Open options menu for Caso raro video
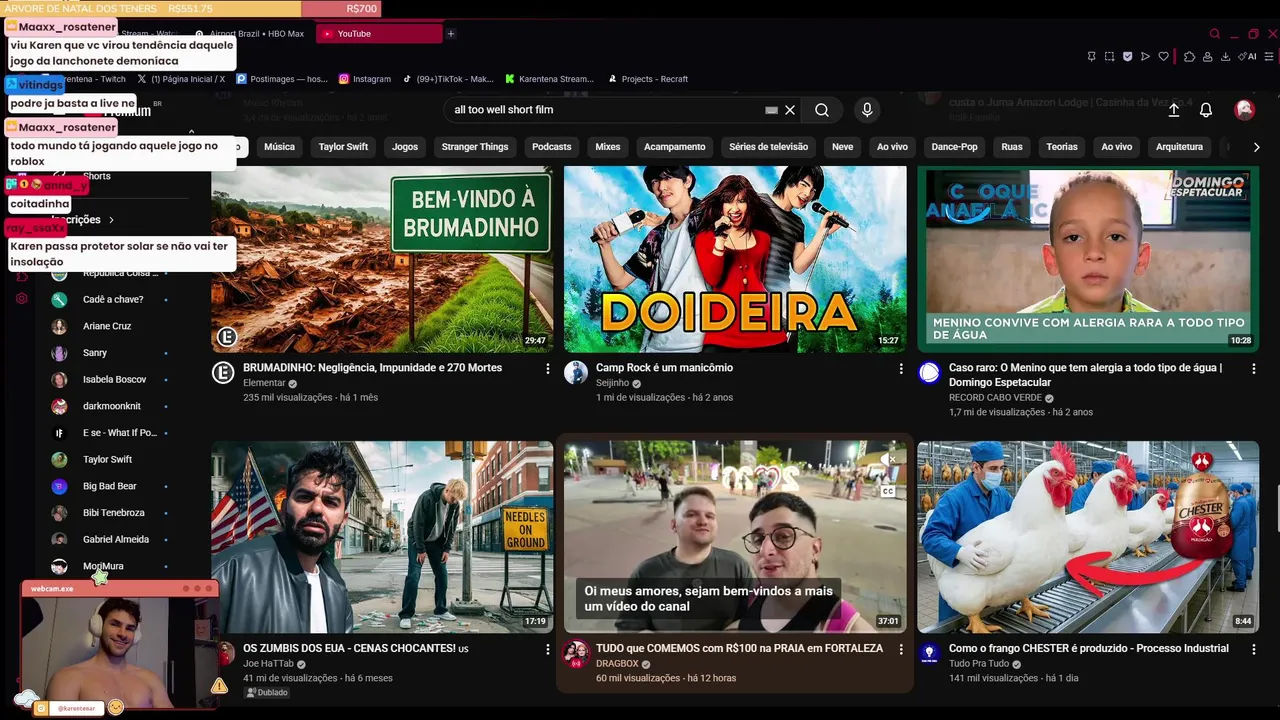The width and height of the screenshot is (1280, 720). (x=1253, y=369)
